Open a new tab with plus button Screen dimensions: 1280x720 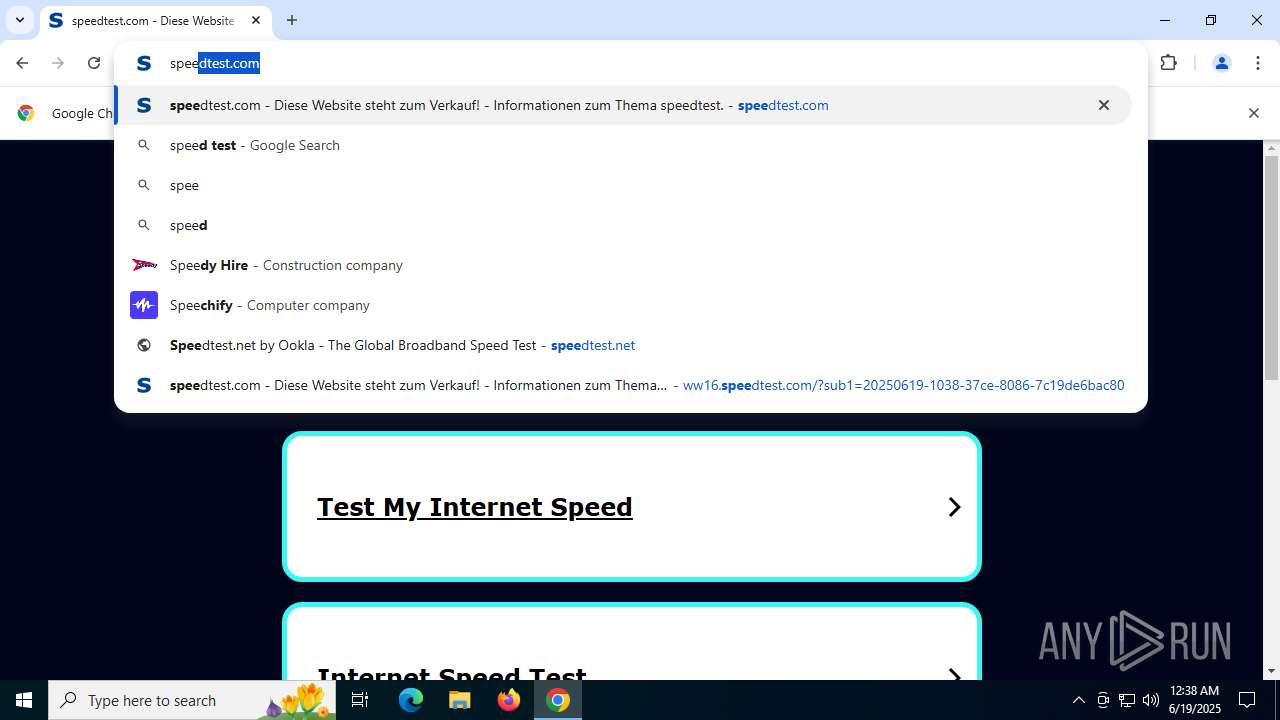pyautogui.click(x=292, y=20)
